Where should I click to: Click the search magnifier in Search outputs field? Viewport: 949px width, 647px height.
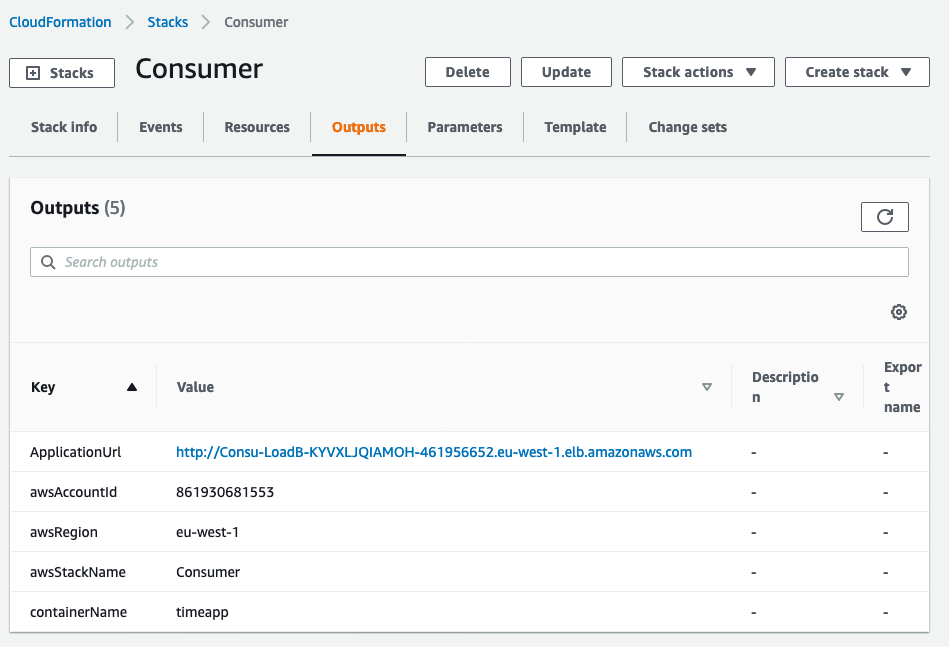click(48, 261)
